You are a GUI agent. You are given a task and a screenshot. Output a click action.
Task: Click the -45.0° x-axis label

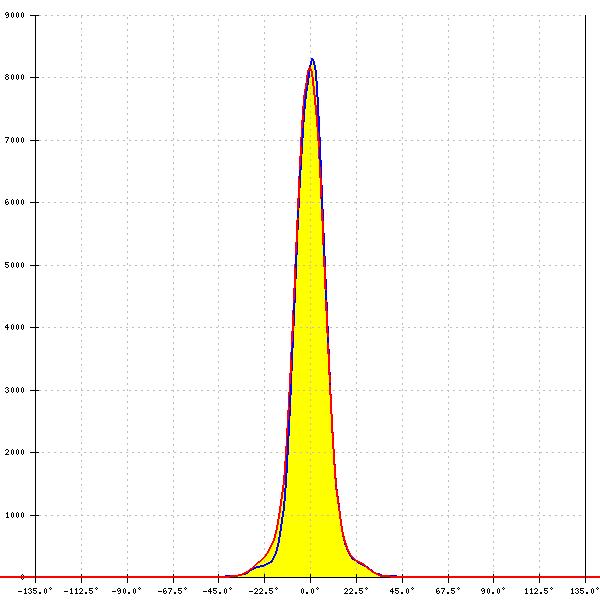[x=218, y=591]
